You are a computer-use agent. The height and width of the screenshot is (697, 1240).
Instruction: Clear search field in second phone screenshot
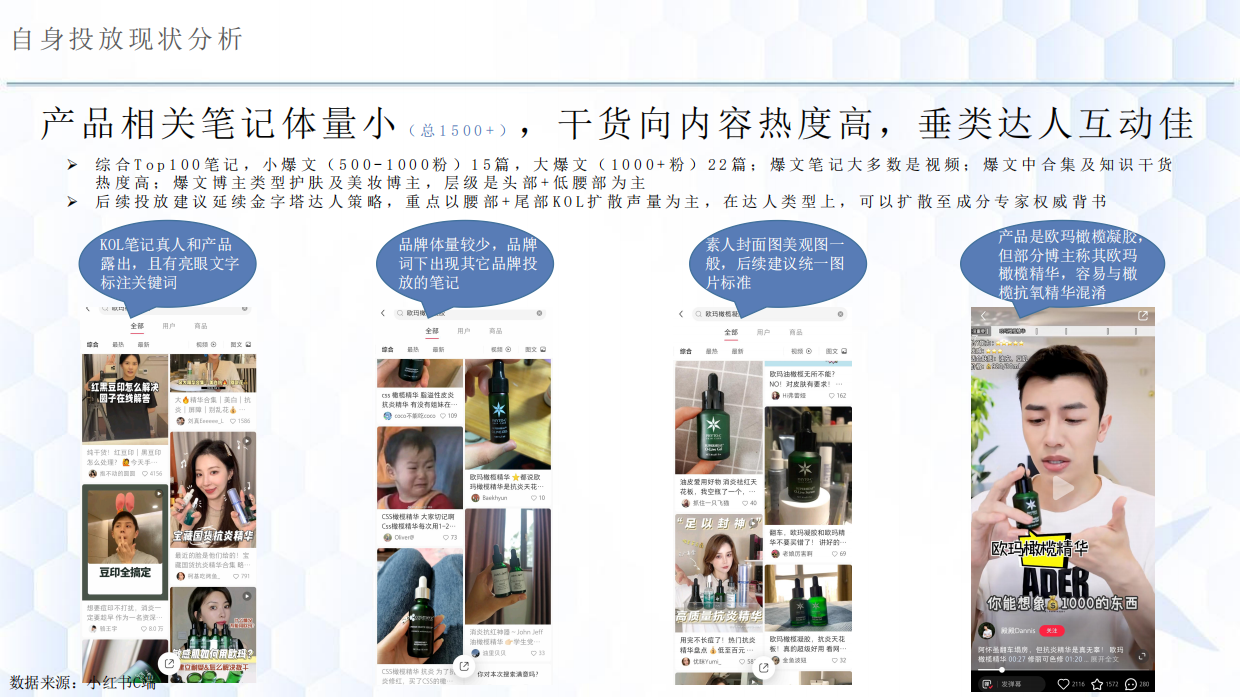[x=539, y=313]
